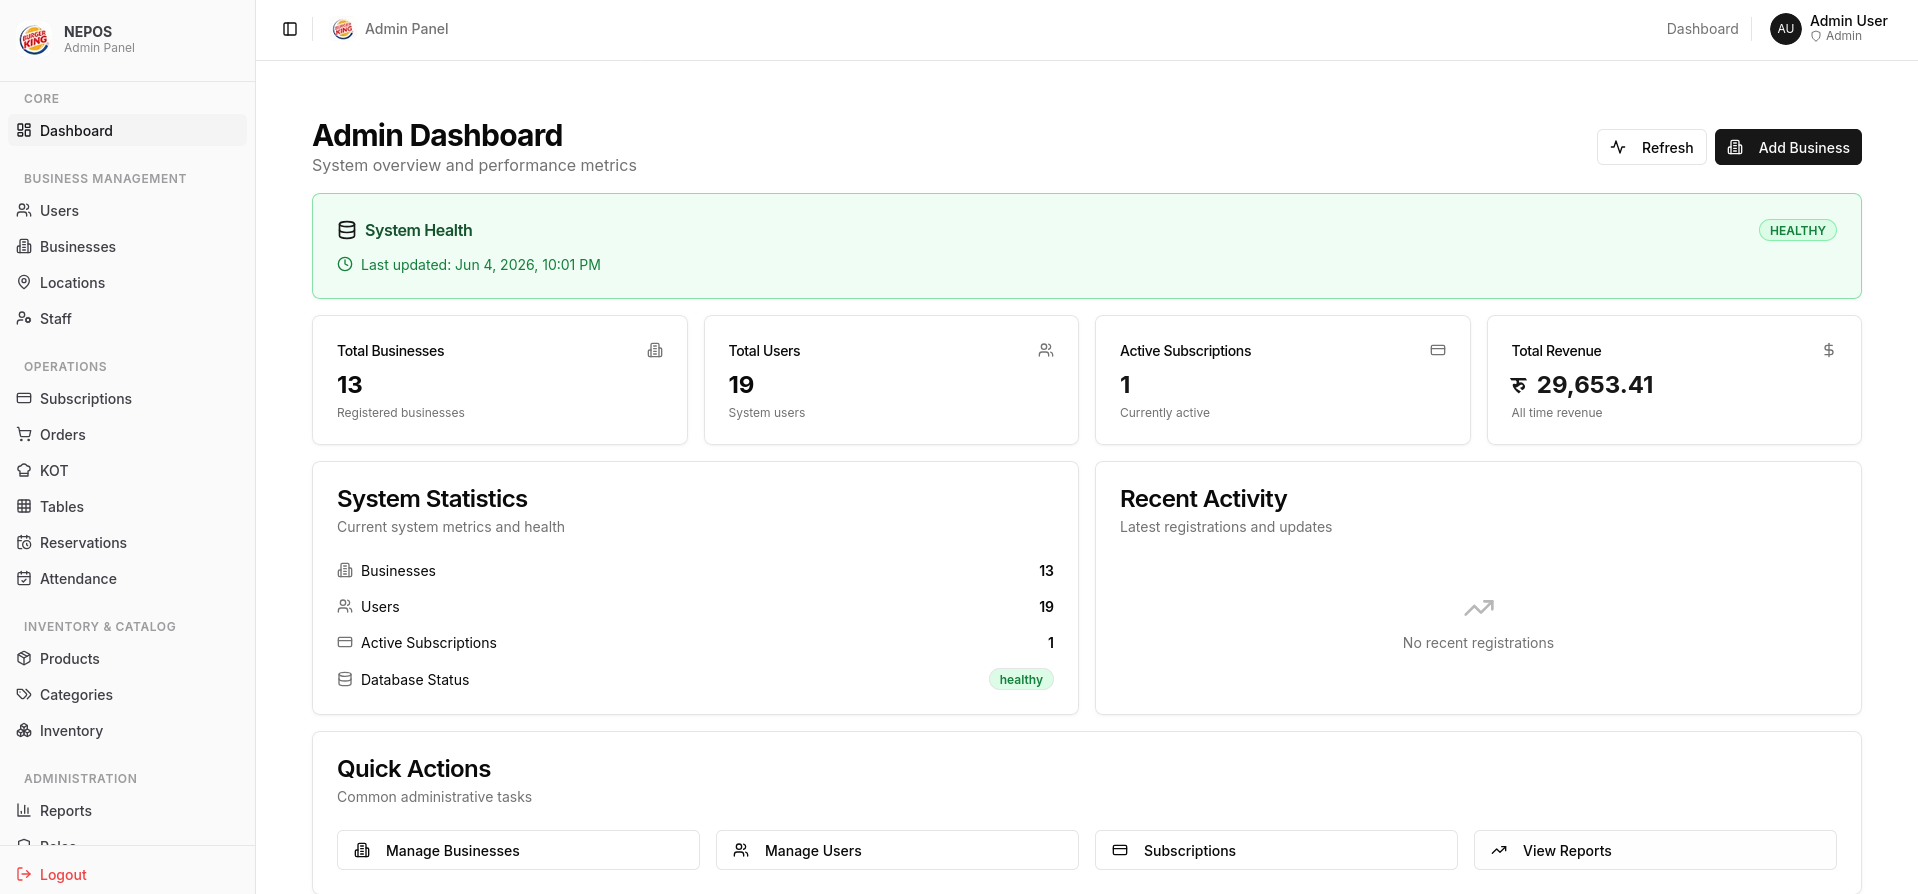Click the Total Businesses count 13
The image size is (1918, 894).
tap(350, 385)
